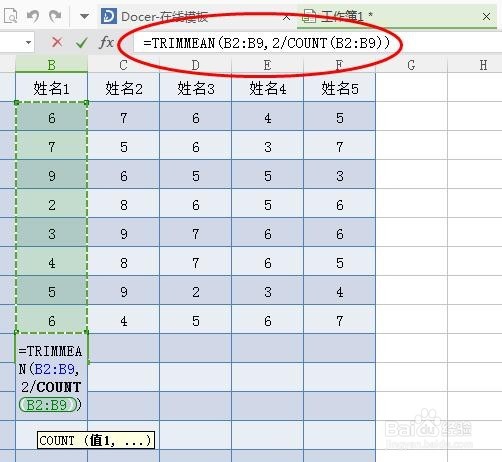The width and height of the screenshot is (502, 462).
Task: Click value 4 in 姓名5 column
Action: coord(340,292)
